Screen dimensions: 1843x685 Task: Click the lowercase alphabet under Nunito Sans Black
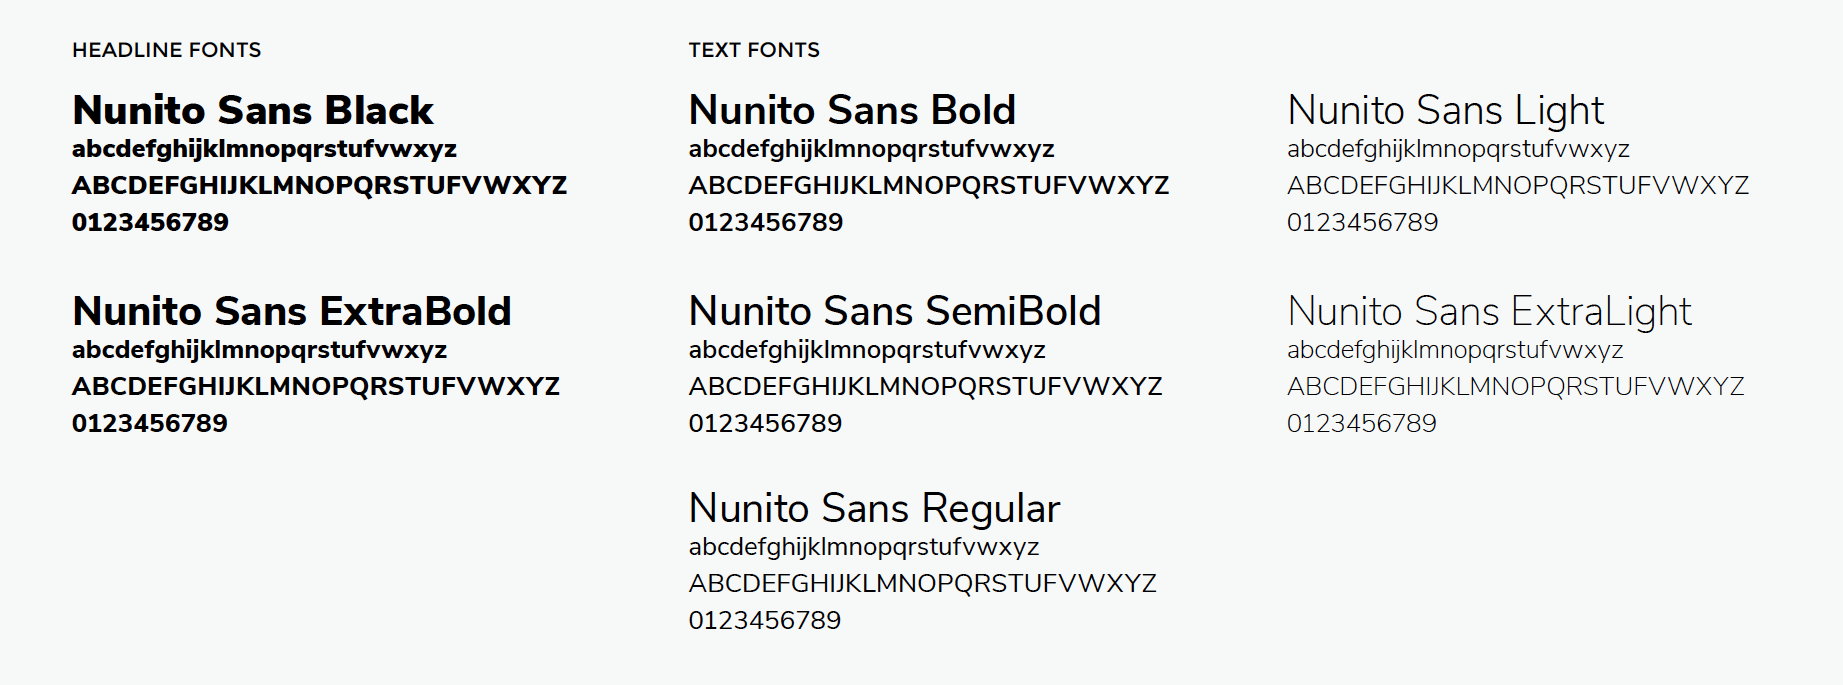(x=264, y=149)
